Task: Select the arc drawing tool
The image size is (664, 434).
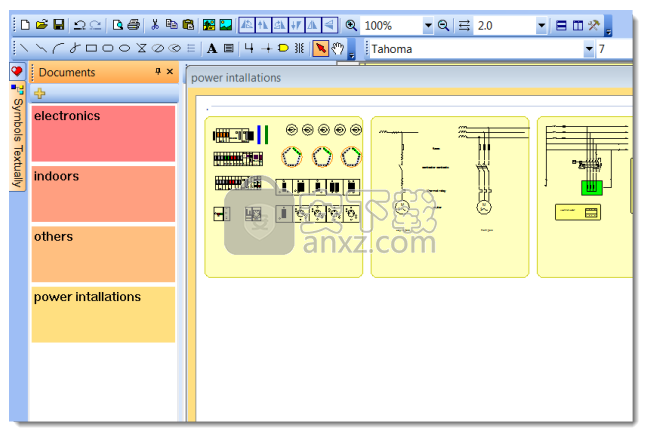Action: point(58,48)
